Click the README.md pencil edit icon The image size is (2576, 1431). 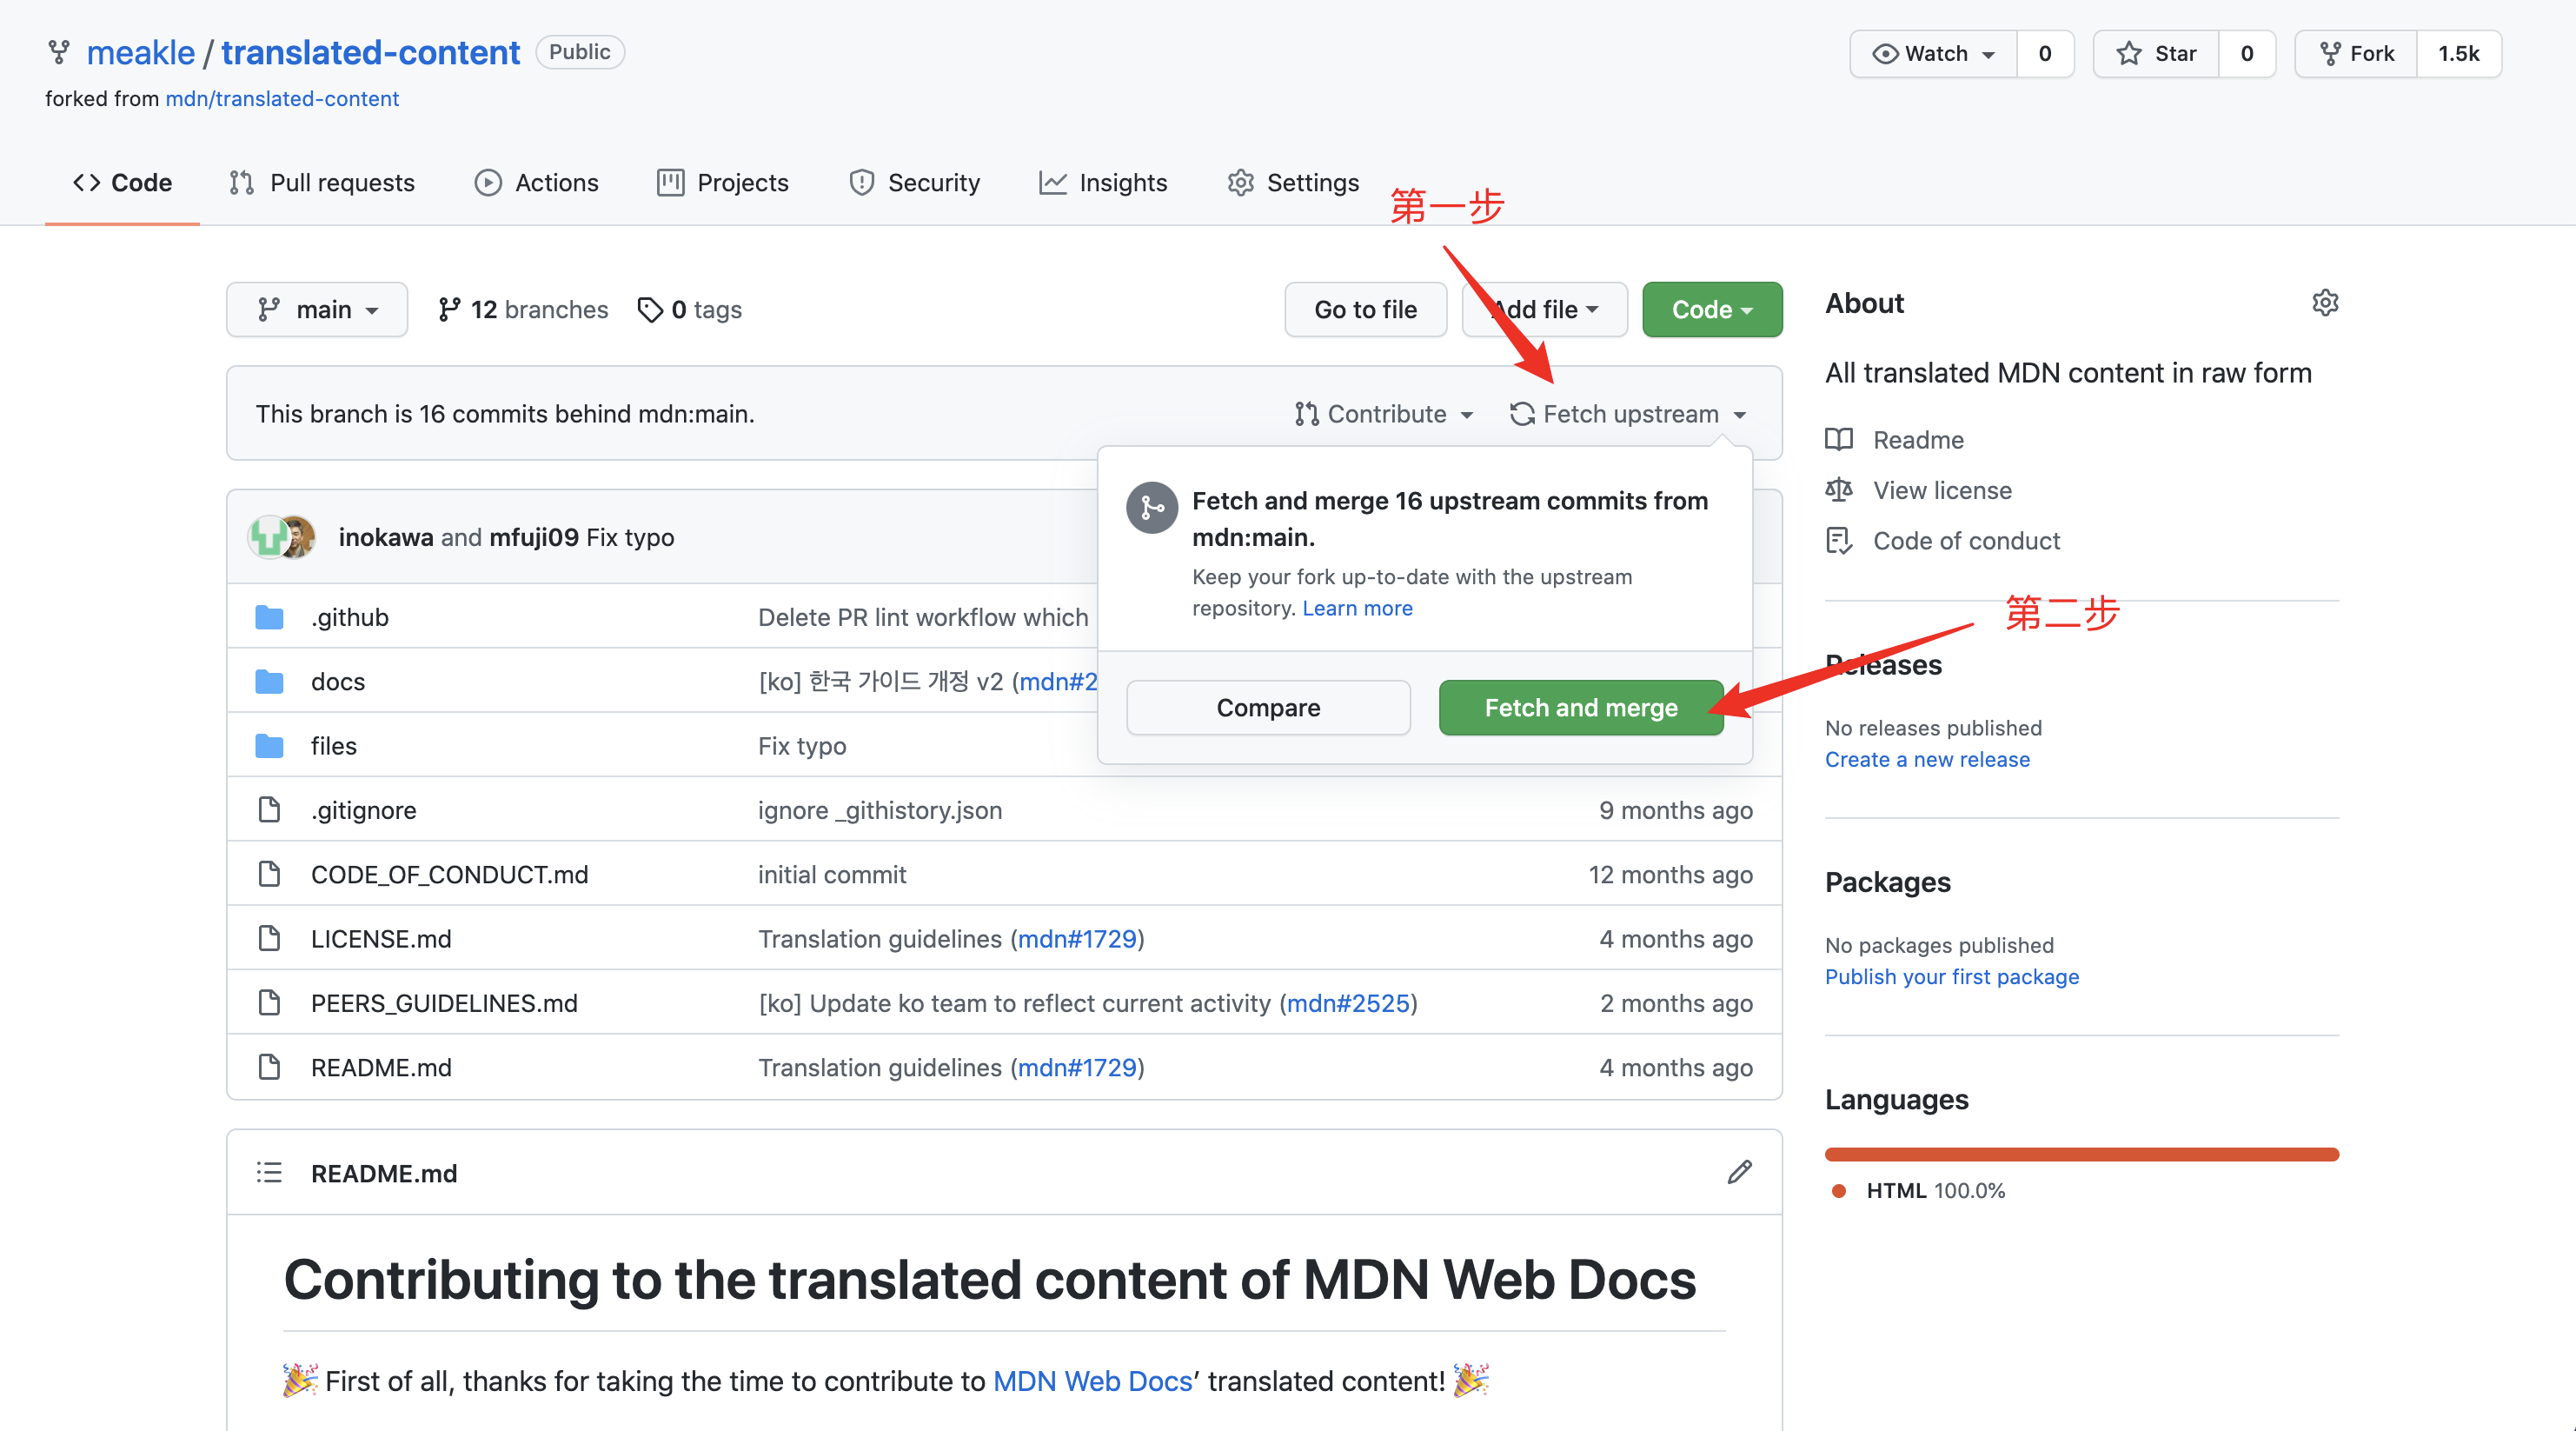tap(1739, 1172)
